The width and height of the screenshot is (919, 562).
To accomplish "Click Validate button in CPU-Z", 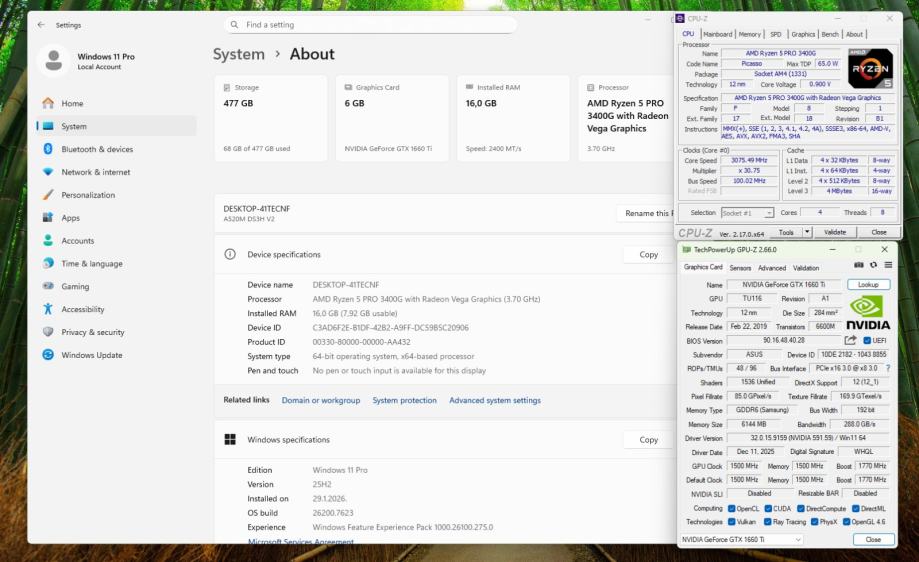I will pyautogui.click(x=835, y=232).
